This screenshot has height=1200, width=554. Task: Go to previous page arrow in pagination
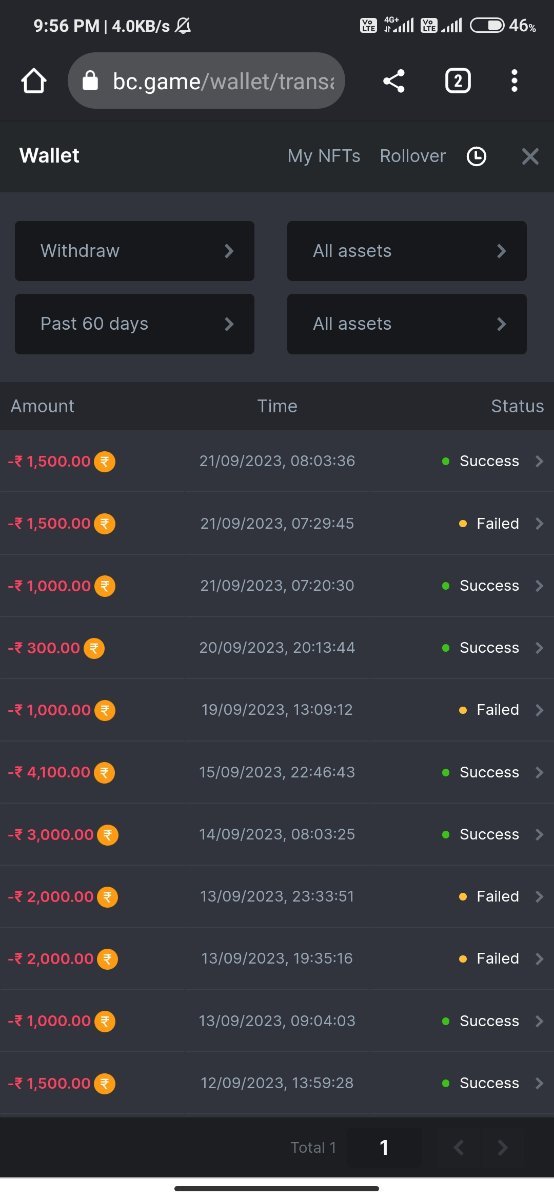tap(459, 1148)
